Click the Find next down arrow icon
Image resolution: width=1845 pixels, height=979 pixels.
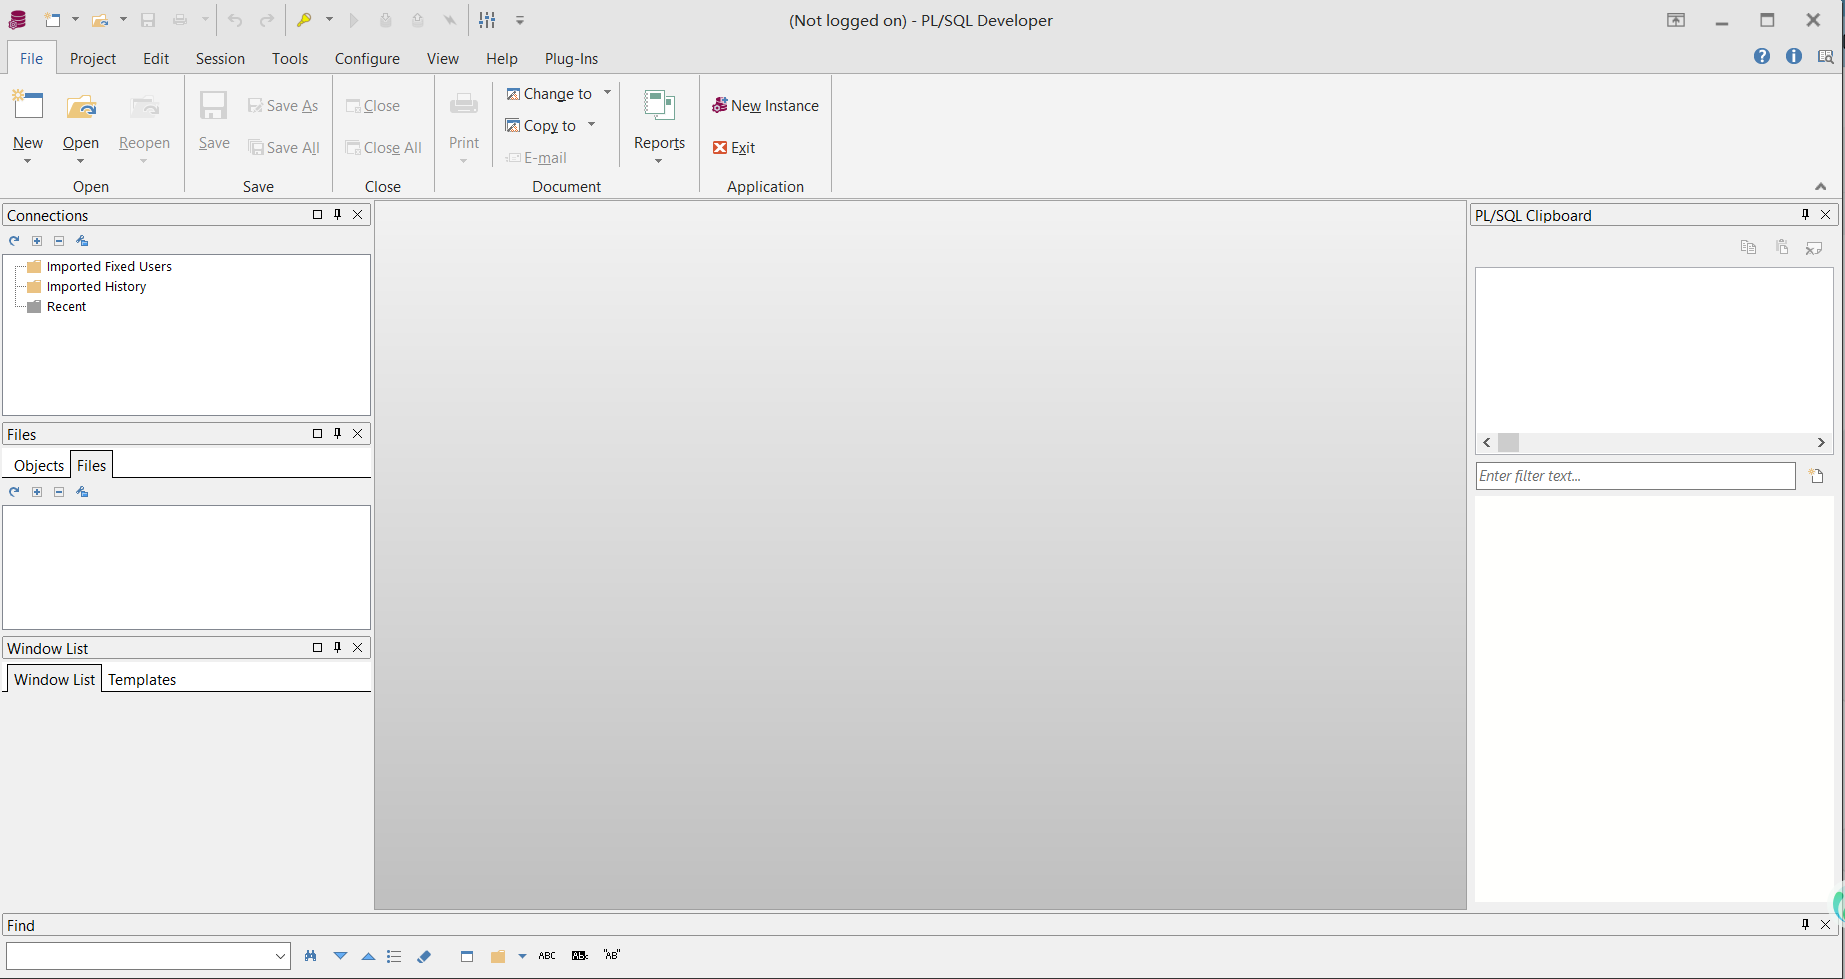[x=341, y=956]
